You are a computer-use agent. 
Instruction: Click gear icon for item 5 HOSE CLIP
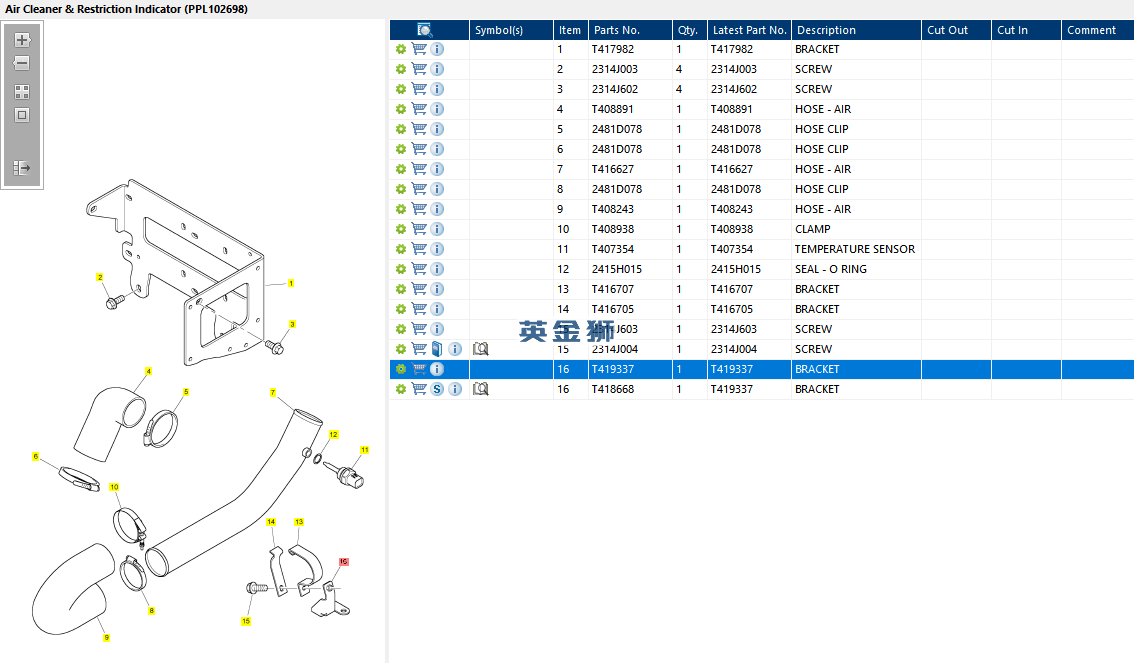point(401,129)
